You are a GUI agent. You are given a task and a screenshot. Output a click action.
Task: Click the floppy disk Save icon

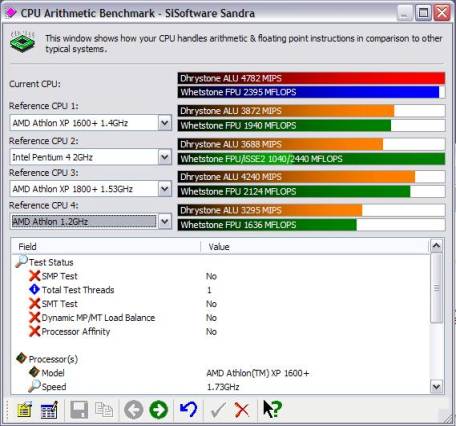(x=79, y=410)
